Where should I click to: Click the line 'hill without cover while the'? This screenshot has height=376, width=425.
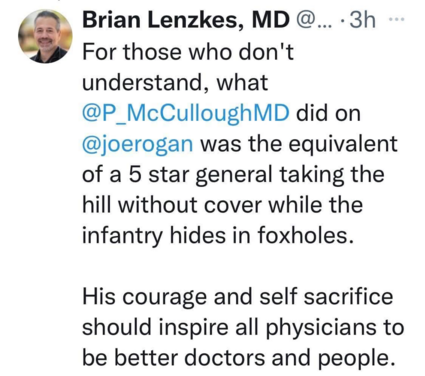point(222,205)
